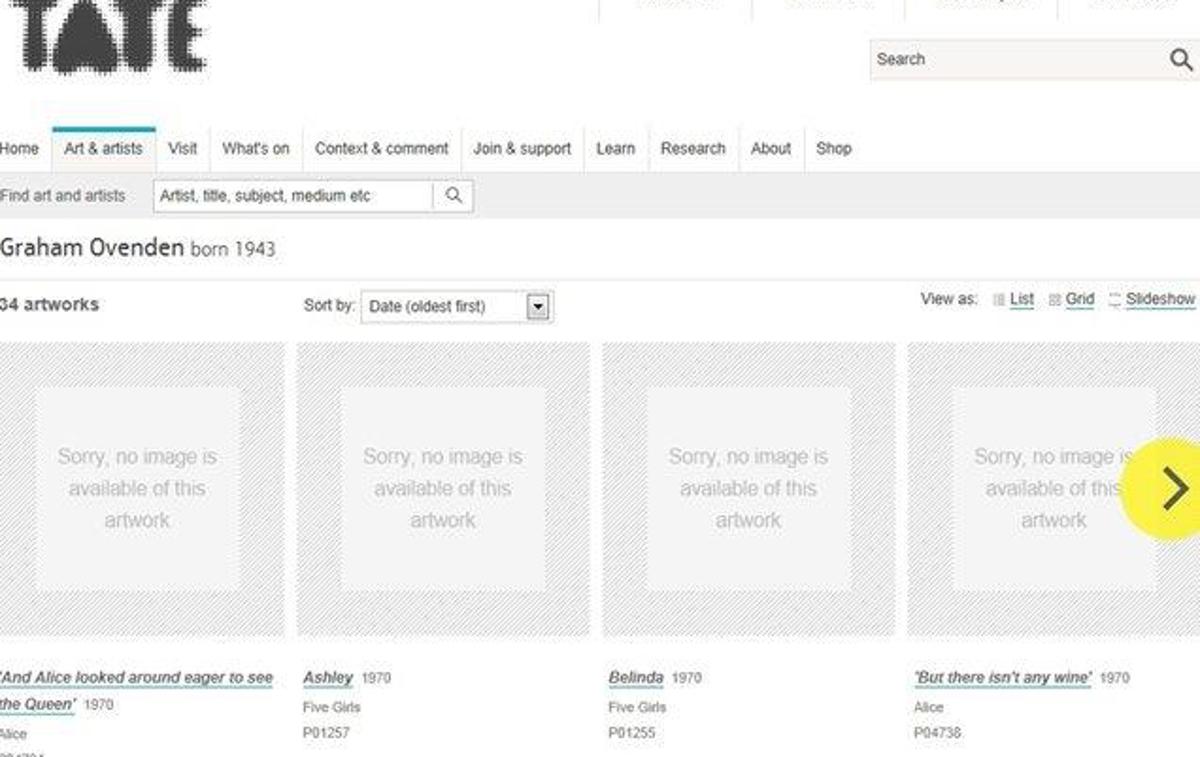Open the Research menu item
1200x757 pixels.
(x=692, y=149)
